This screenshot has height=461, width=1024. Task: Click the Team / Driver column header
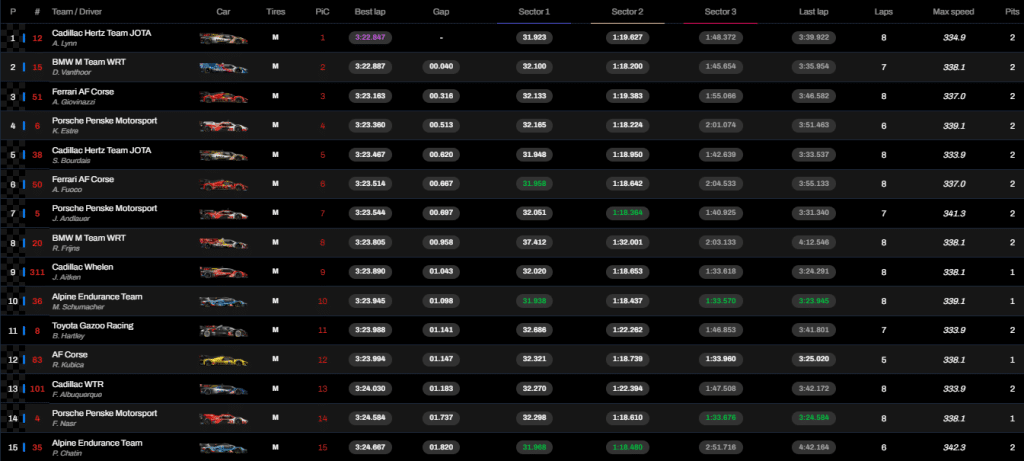coord(77,12)
